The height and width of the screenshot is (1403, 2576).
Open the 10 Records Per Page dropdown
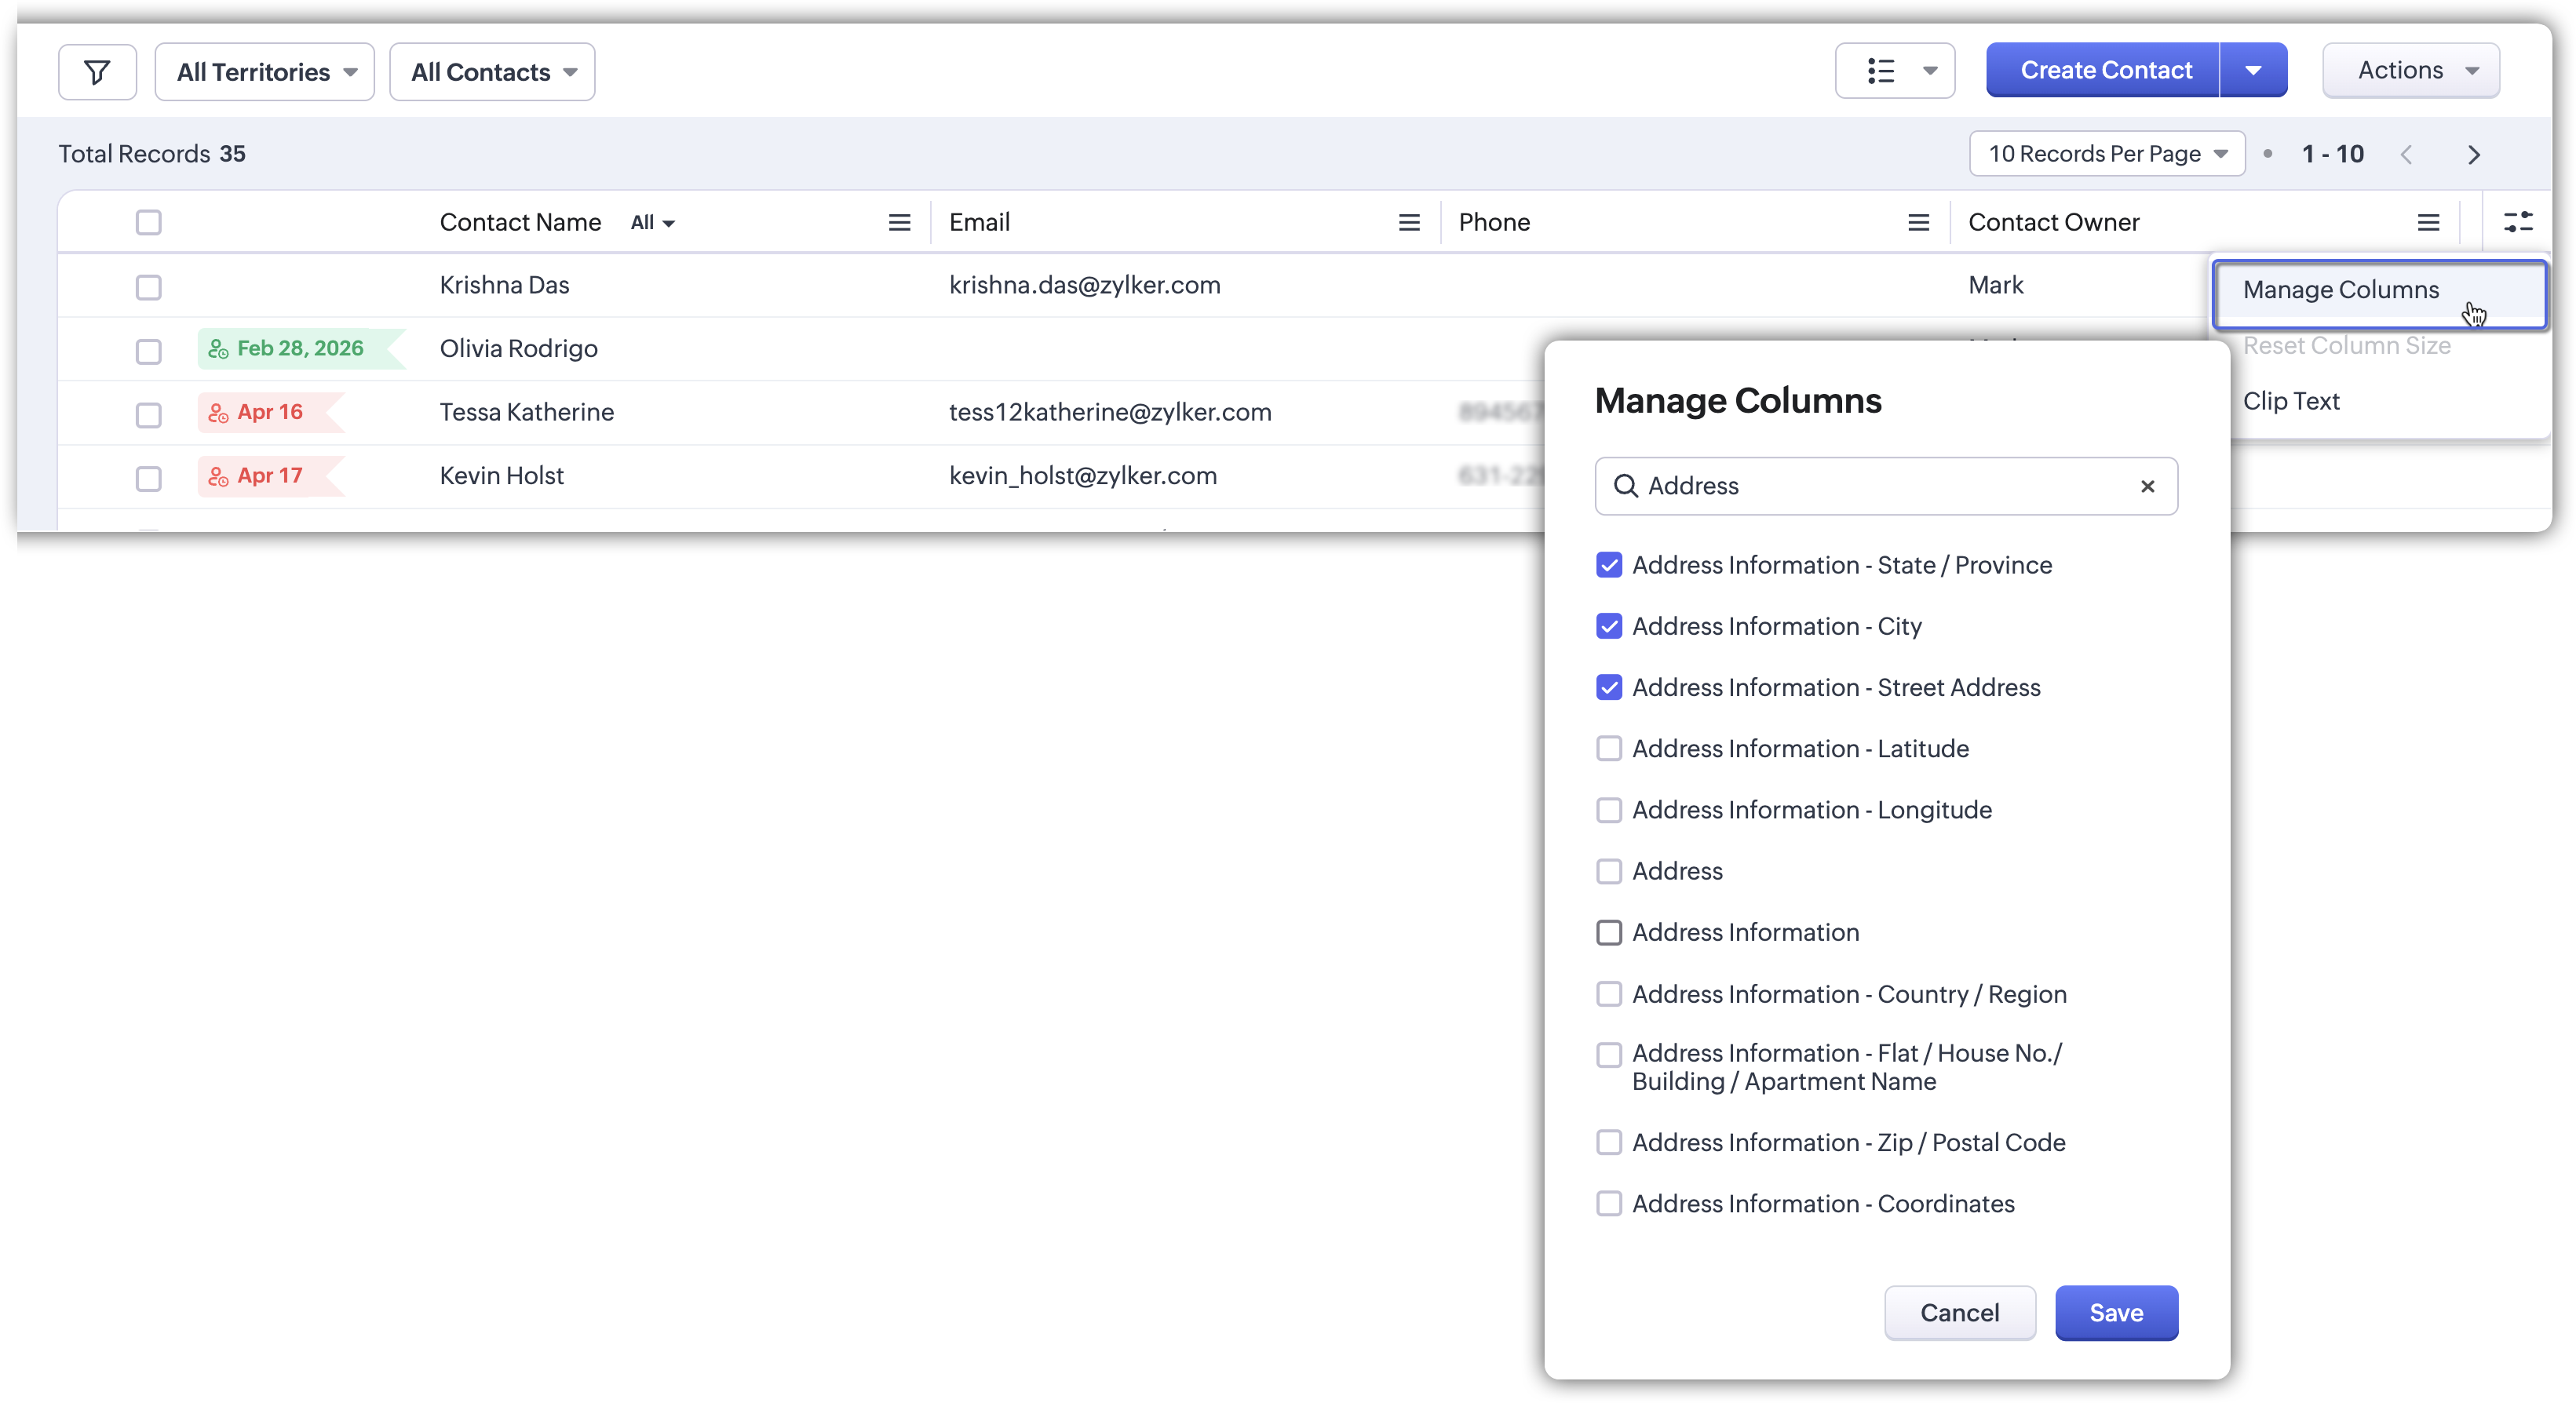2107,154
